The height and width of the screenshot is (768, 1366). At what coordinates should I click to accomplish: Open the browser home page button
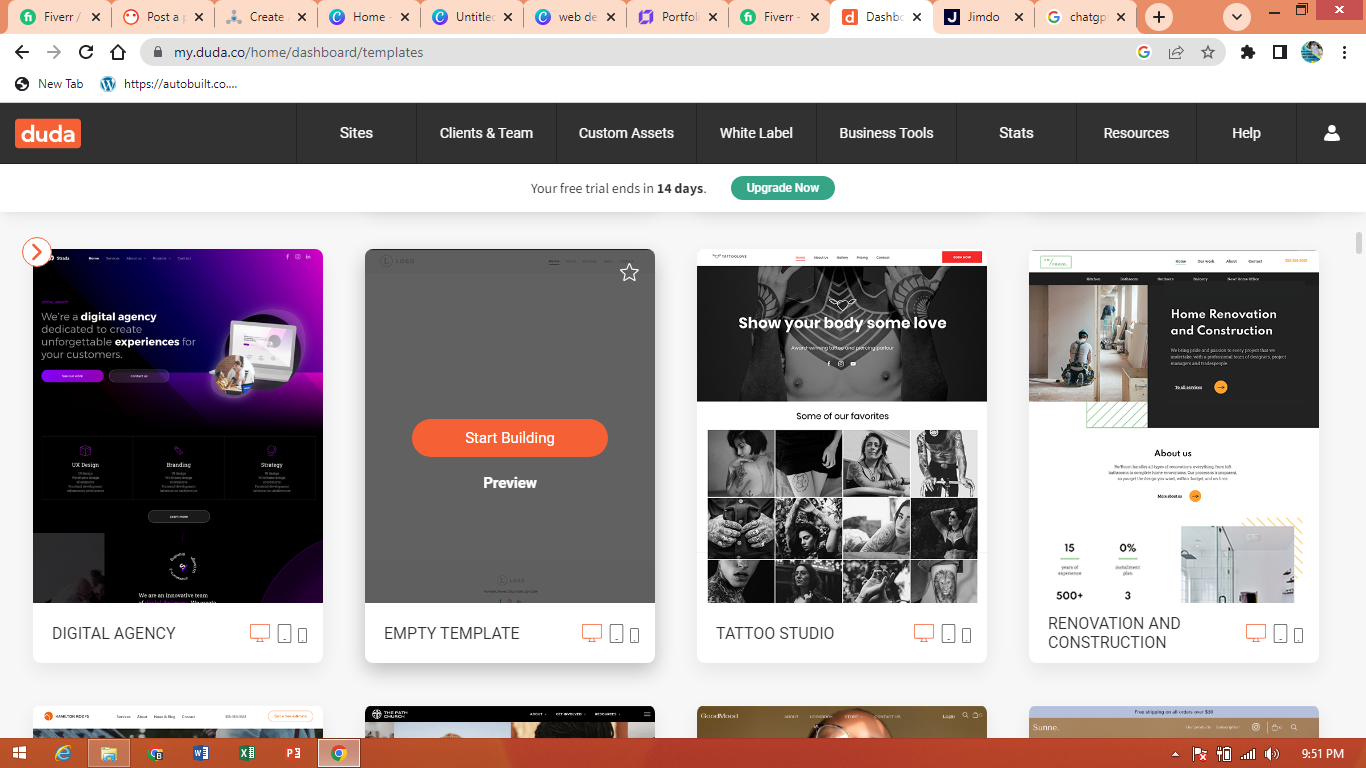[x=118, y=52]
